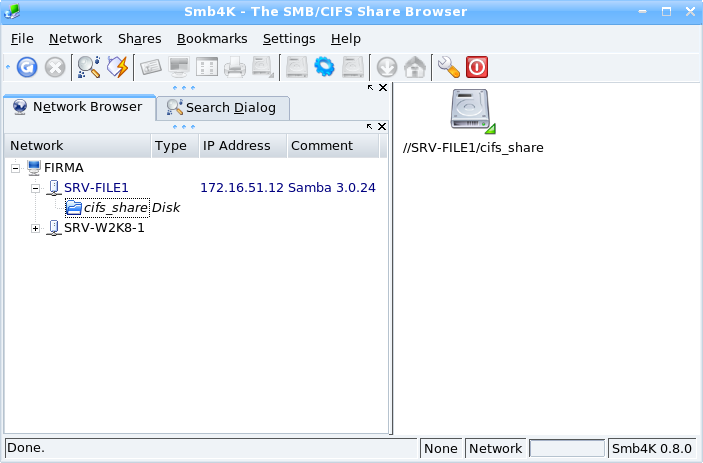The image size is (703, 463).
Task: Open configuration with the wrench icon
Action: click(x=448, y=67)
